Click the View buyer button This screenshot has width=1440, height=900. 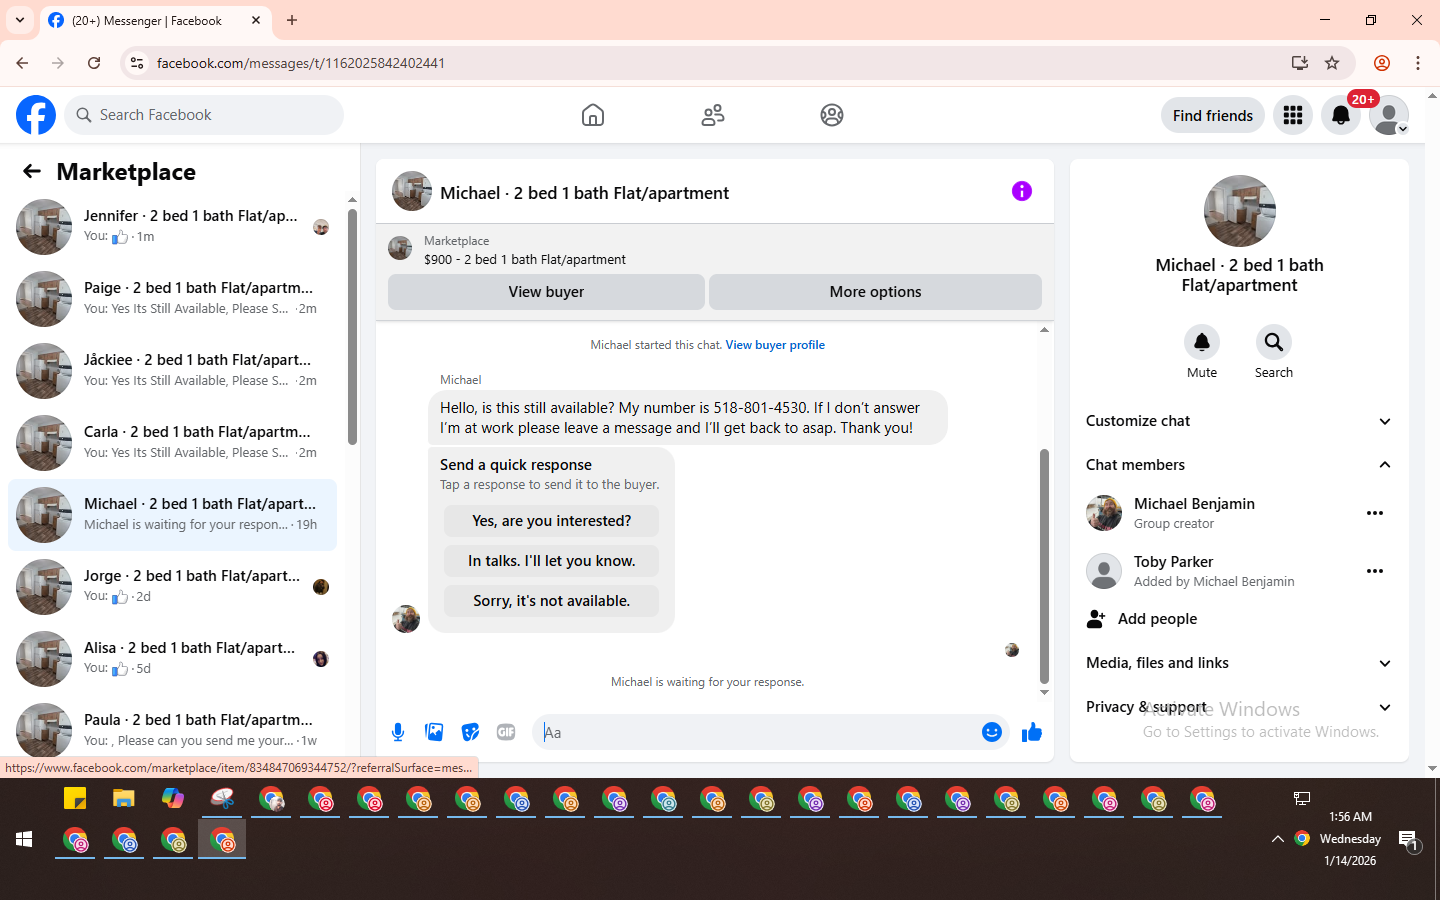coord(546,292)
